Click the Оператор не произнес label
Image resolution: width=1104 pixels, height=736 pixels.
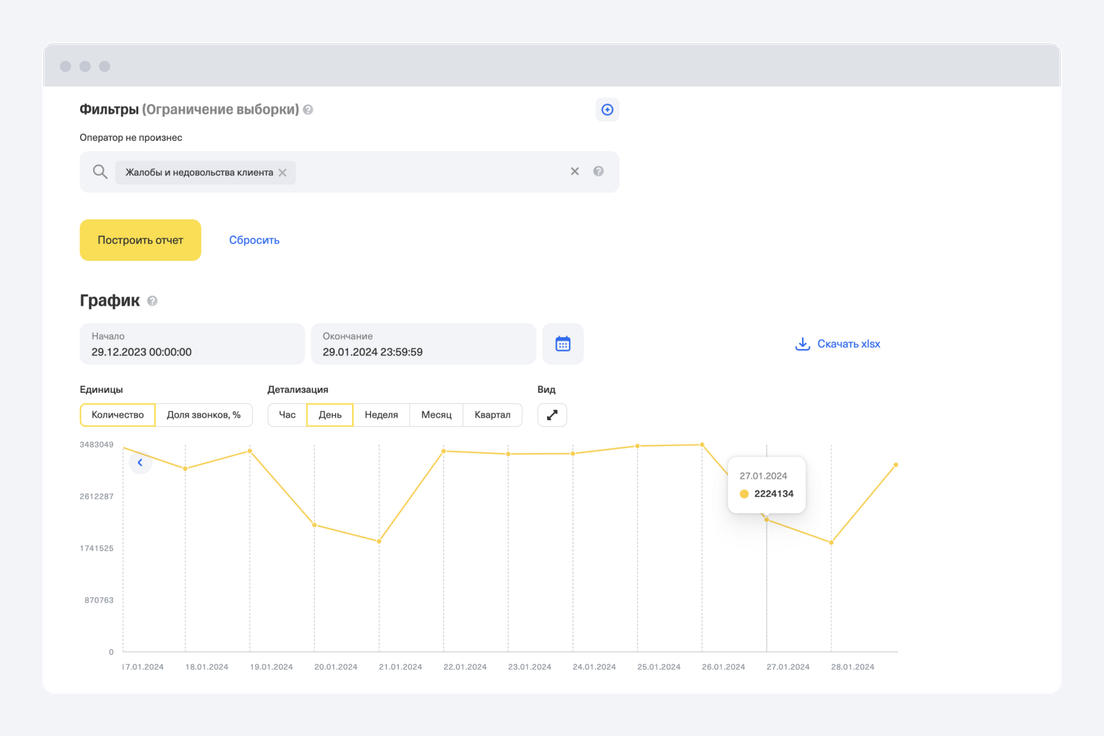[x=131, y=137]
